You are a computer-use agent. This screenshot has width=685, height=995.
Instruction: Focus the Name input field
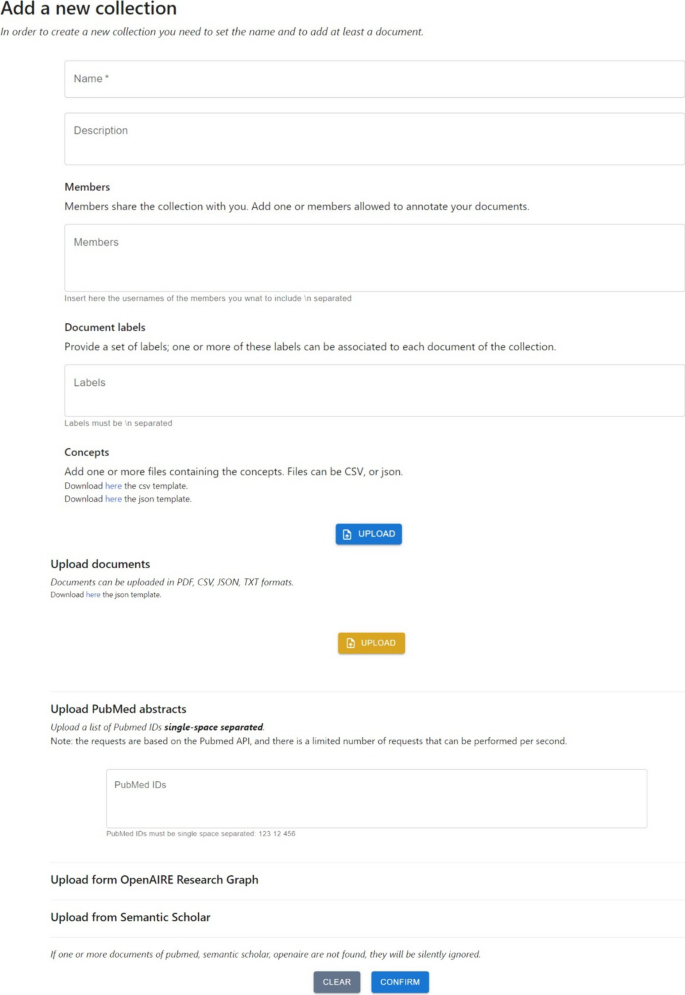[374, 79]
